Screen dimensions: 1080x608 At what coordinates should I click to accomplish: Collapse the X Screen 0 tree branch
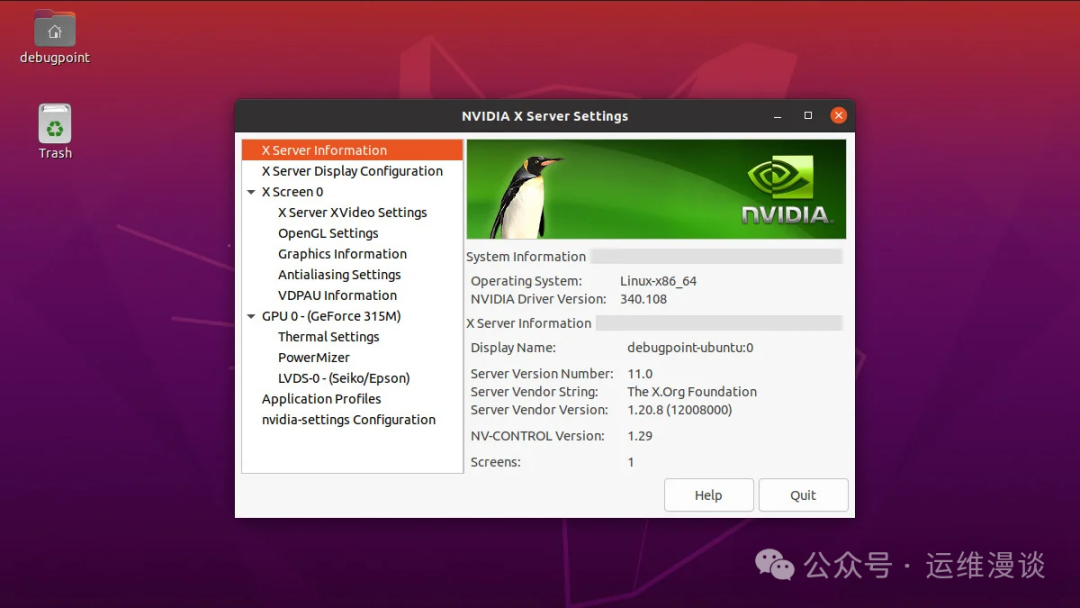251,191
